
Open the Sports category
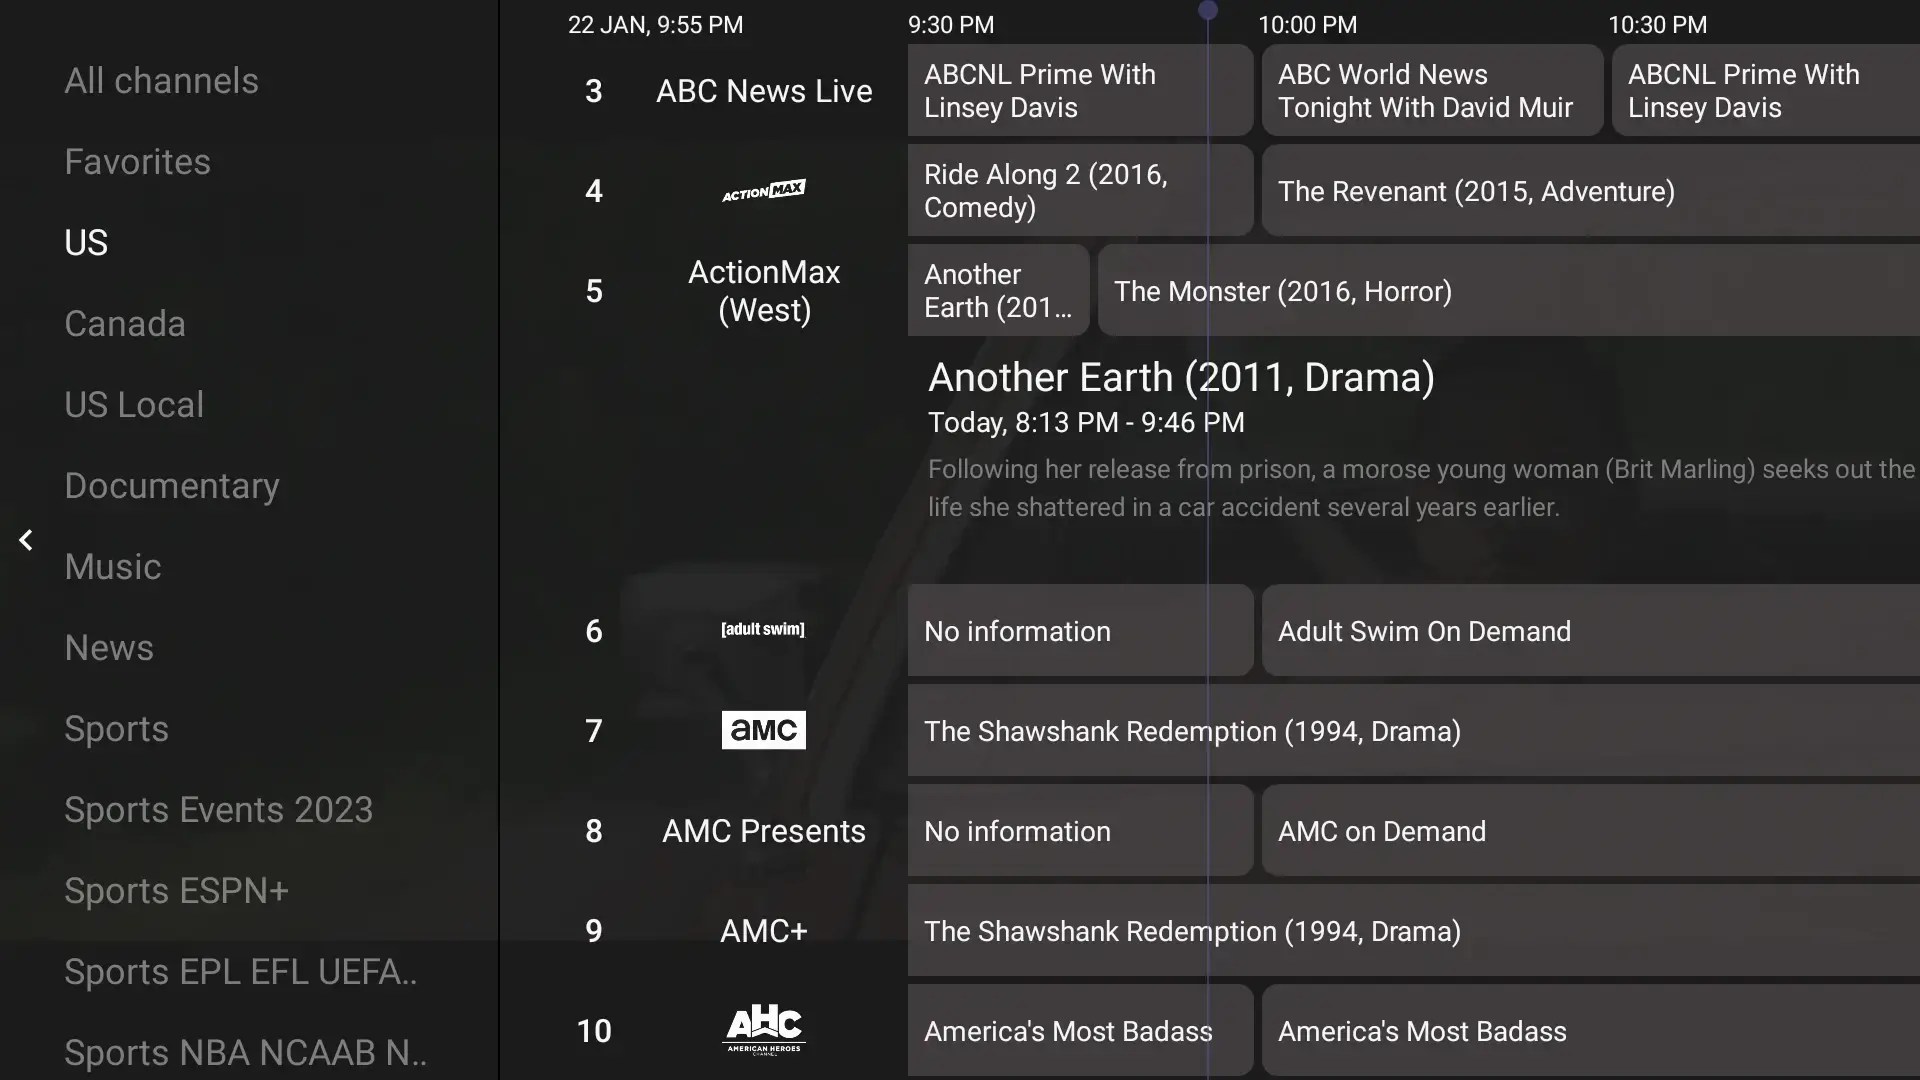point(116,728)
